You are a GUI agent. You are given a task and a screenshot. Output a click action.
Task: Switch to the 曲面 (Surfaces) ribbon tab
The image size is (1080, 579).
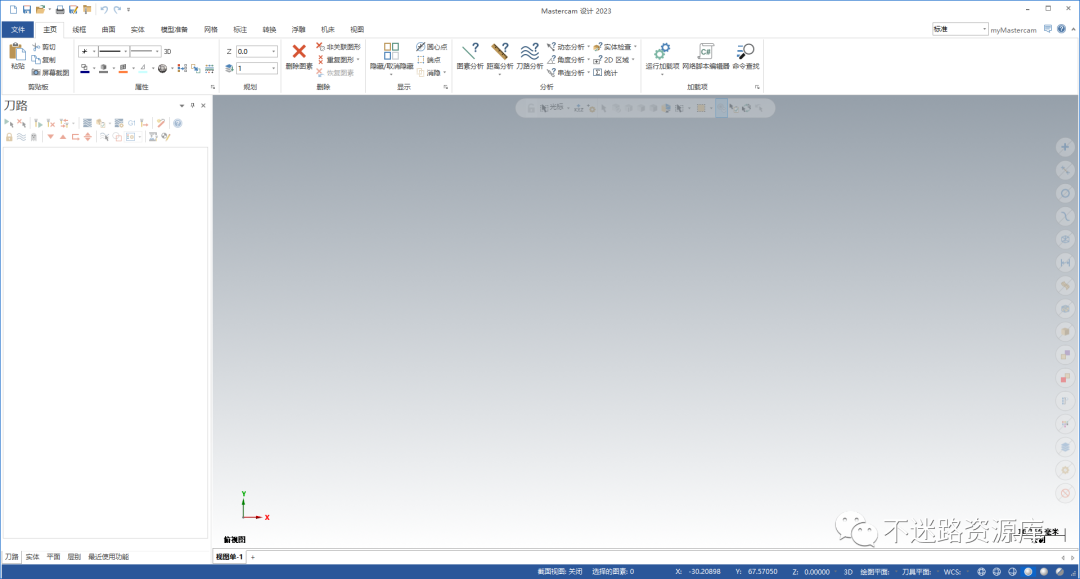coord(108,30)
